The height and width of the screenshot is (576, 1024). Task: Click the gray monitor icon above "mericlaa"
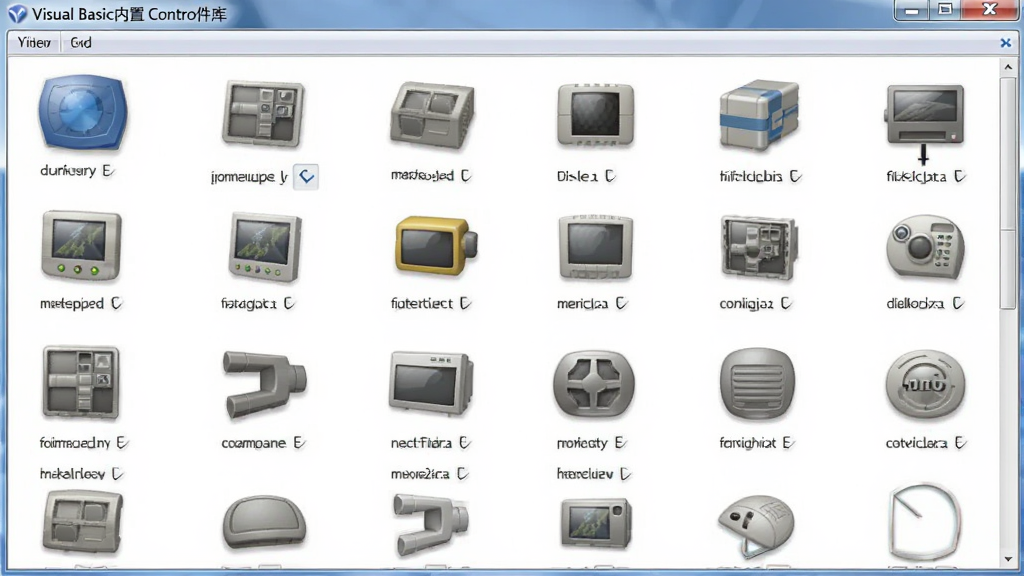pyautogui.click(x=595, y=248)
